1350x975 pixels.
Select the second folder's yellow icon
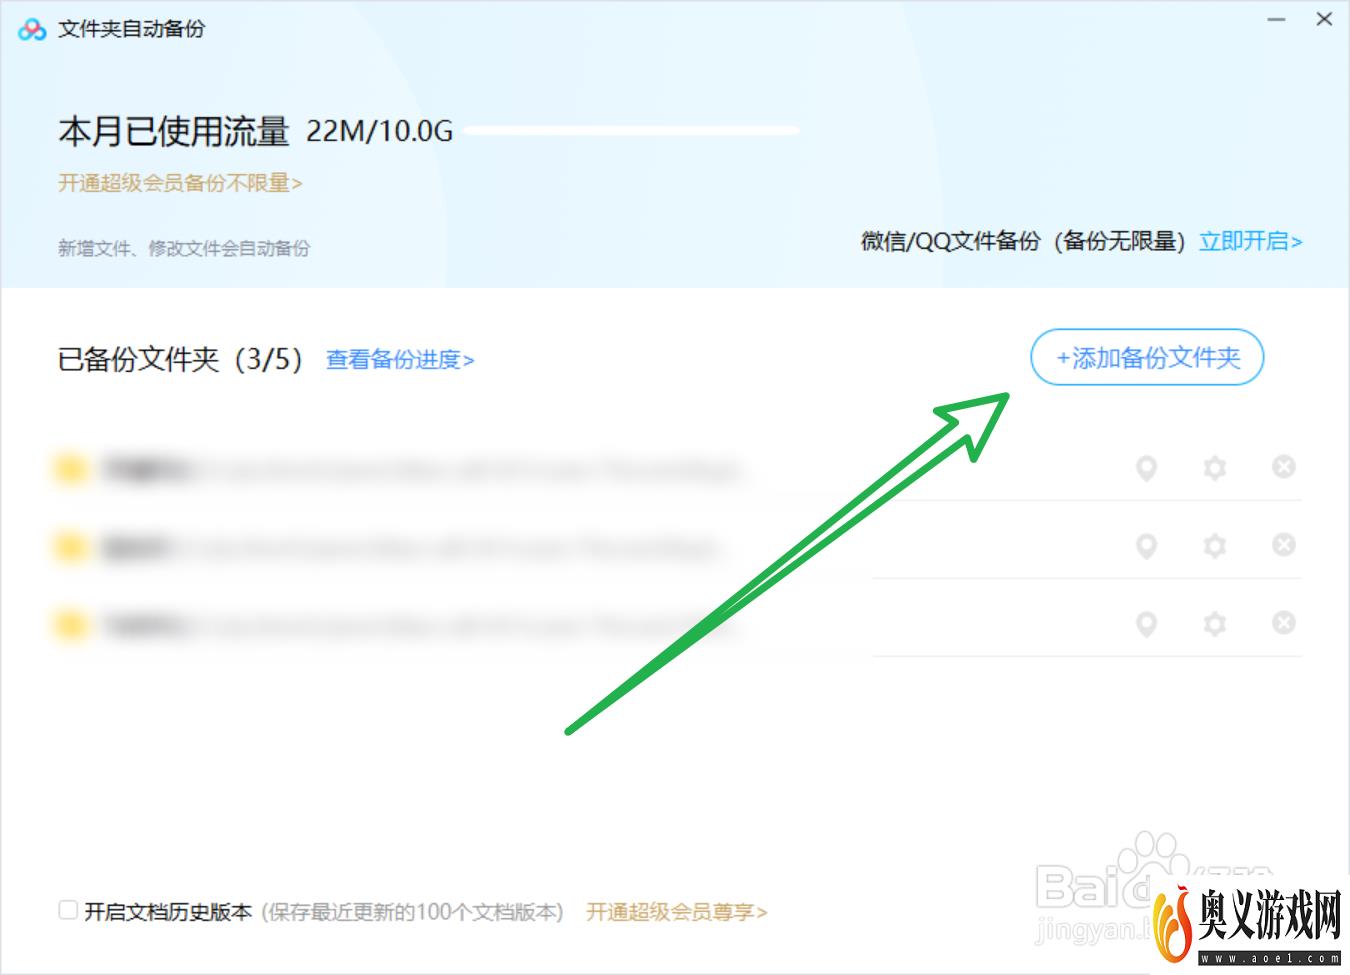pos(70,546)
